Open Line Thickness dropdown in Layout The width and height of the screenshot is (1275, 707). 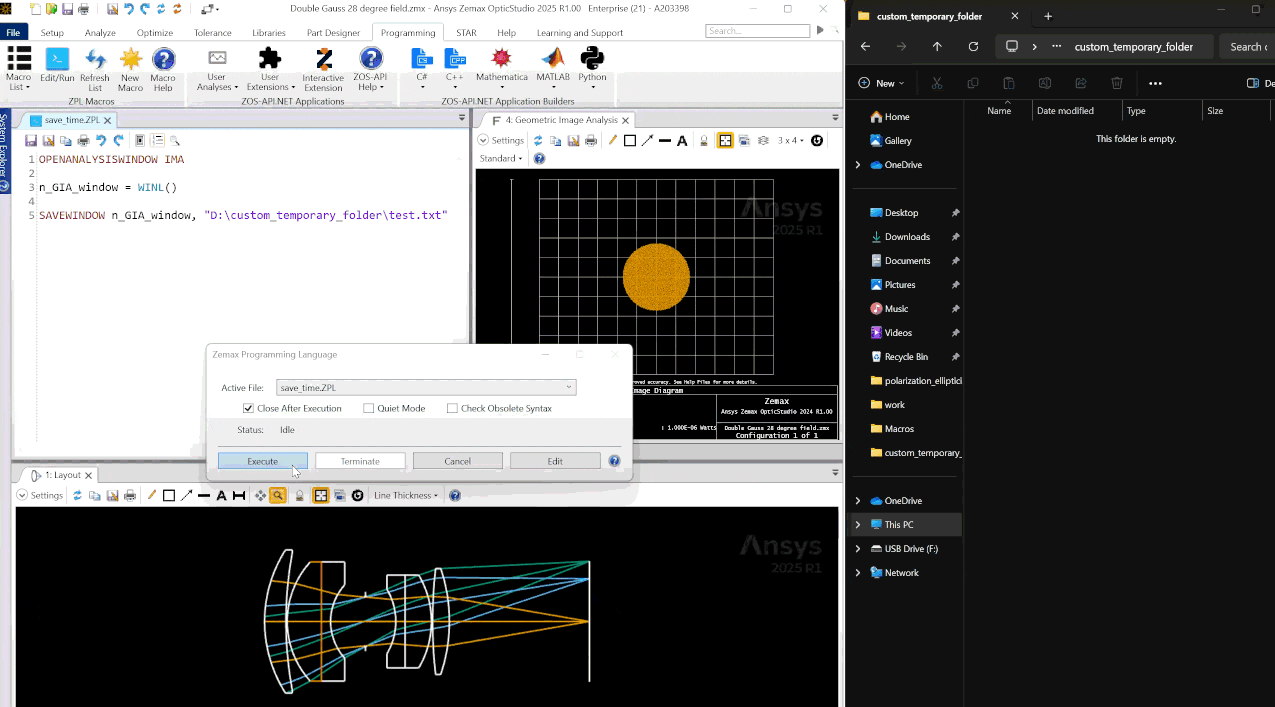click(x=405, y=495)
